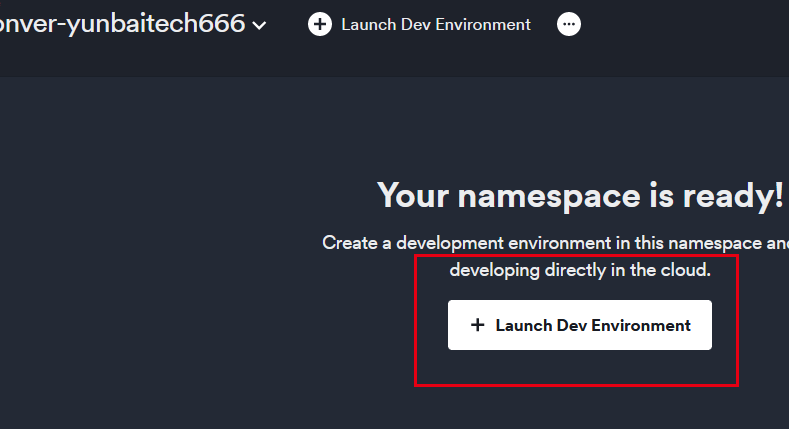Screen dimensions: 789x429
Task: Click the "developing directly in the cloud" text
Action: [x=580, y=270]
